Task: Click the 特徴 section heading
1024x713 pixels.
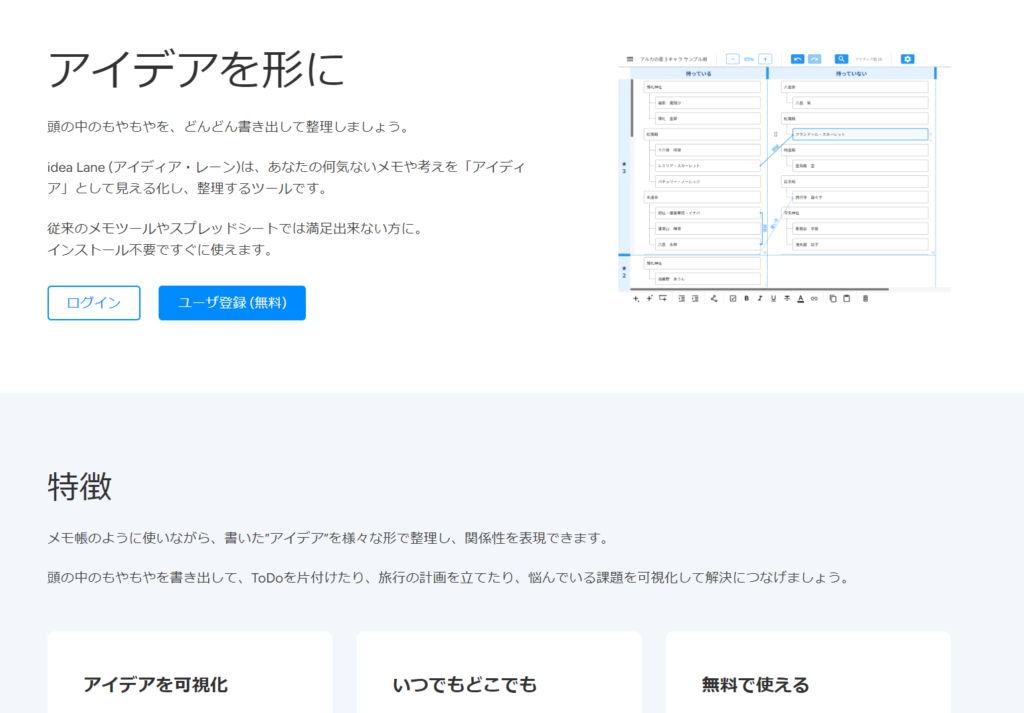Action: coord(80,486)
